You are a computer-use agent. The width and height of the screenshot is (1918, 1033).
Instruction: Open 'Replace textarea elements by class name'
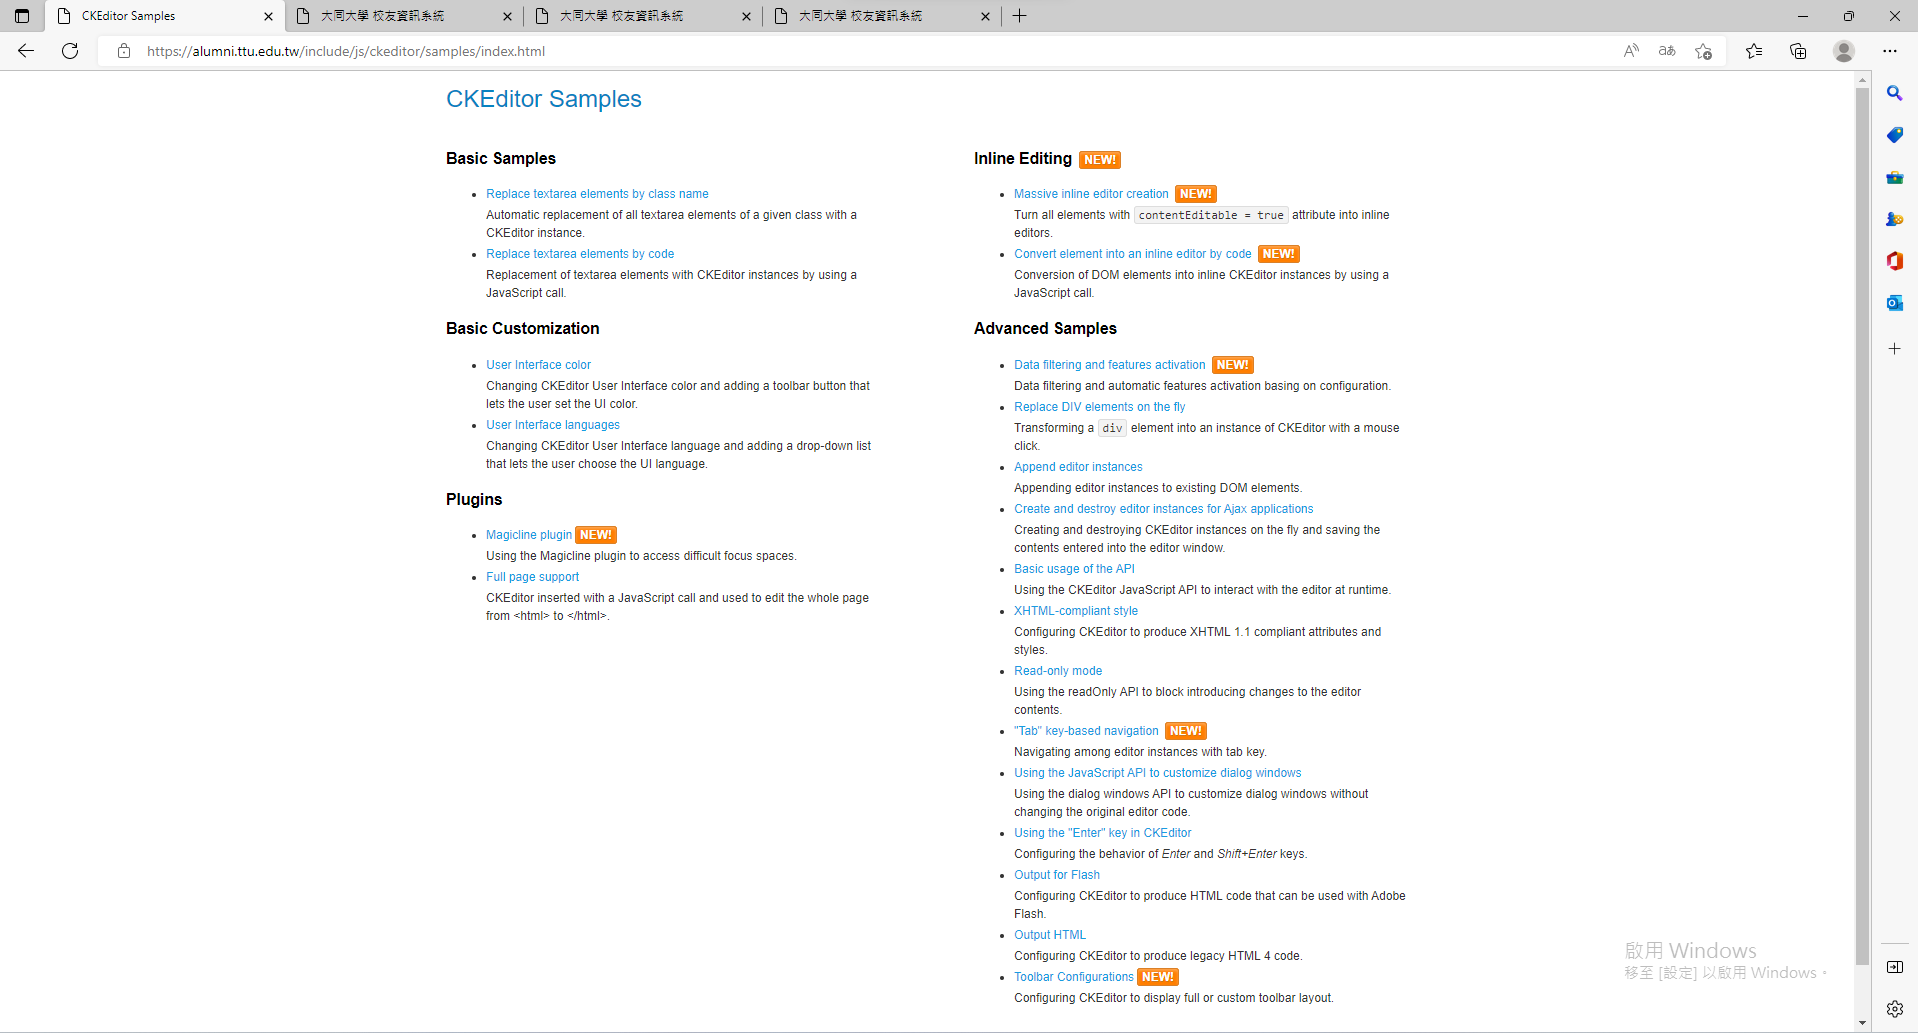[597, 194]
